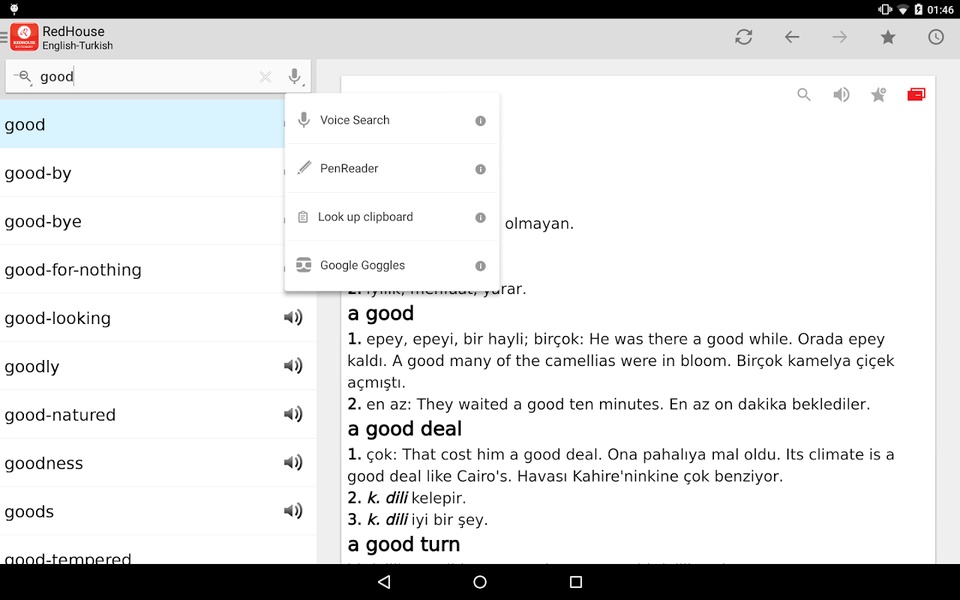Viewport: 960px width, 600px height.
Task: Play pronunciation for good-natured
Action: [293, 414]
